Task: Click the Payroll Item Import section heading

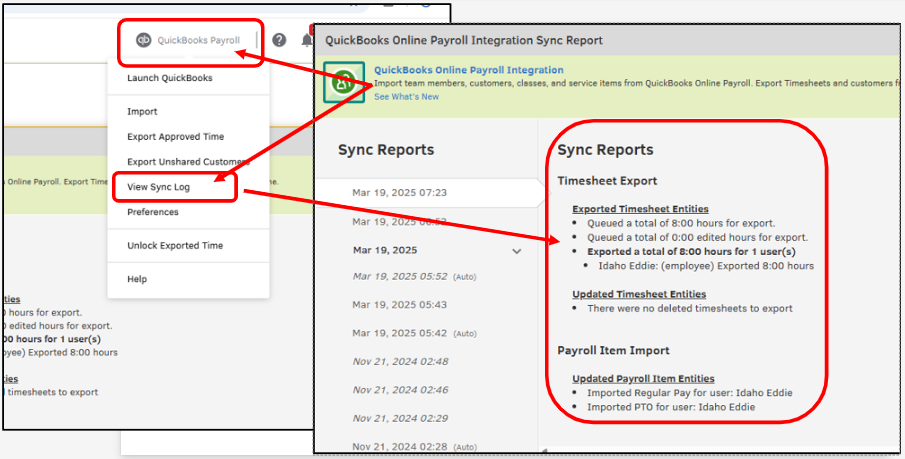Action: pos(613,350)
